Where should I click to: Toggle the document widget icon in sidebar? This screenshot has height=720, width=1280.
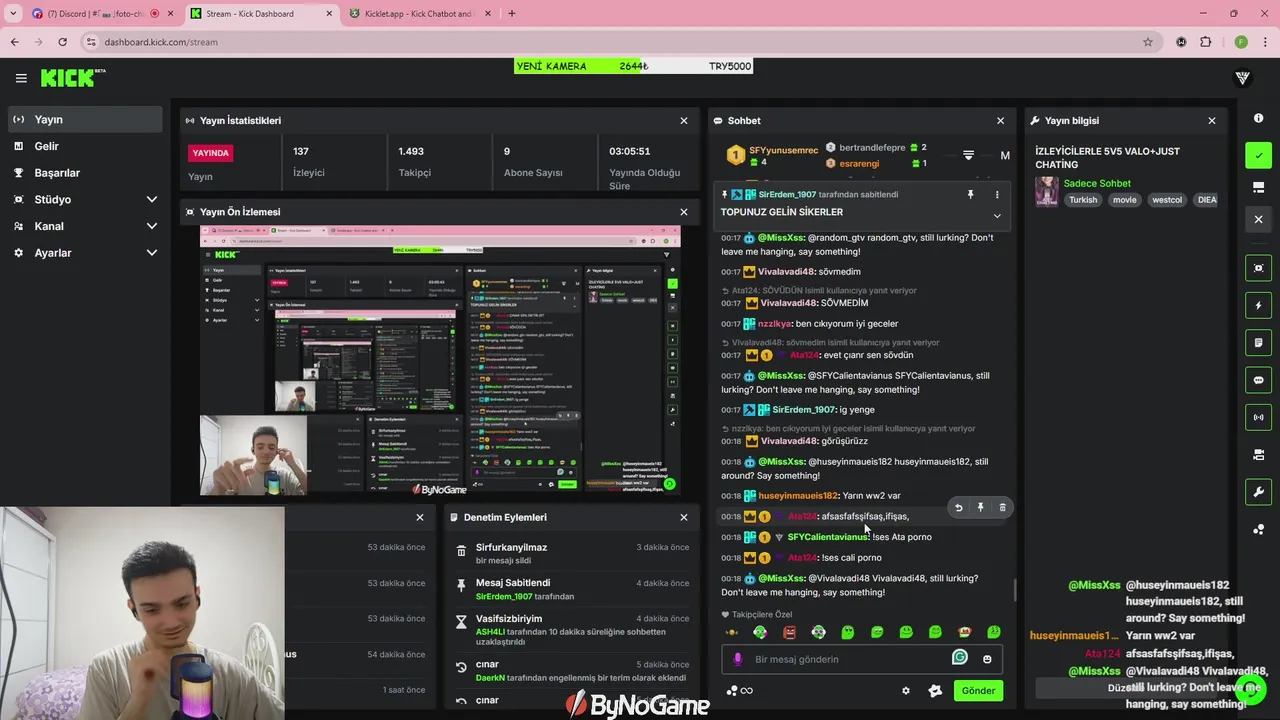point(1258,342)
